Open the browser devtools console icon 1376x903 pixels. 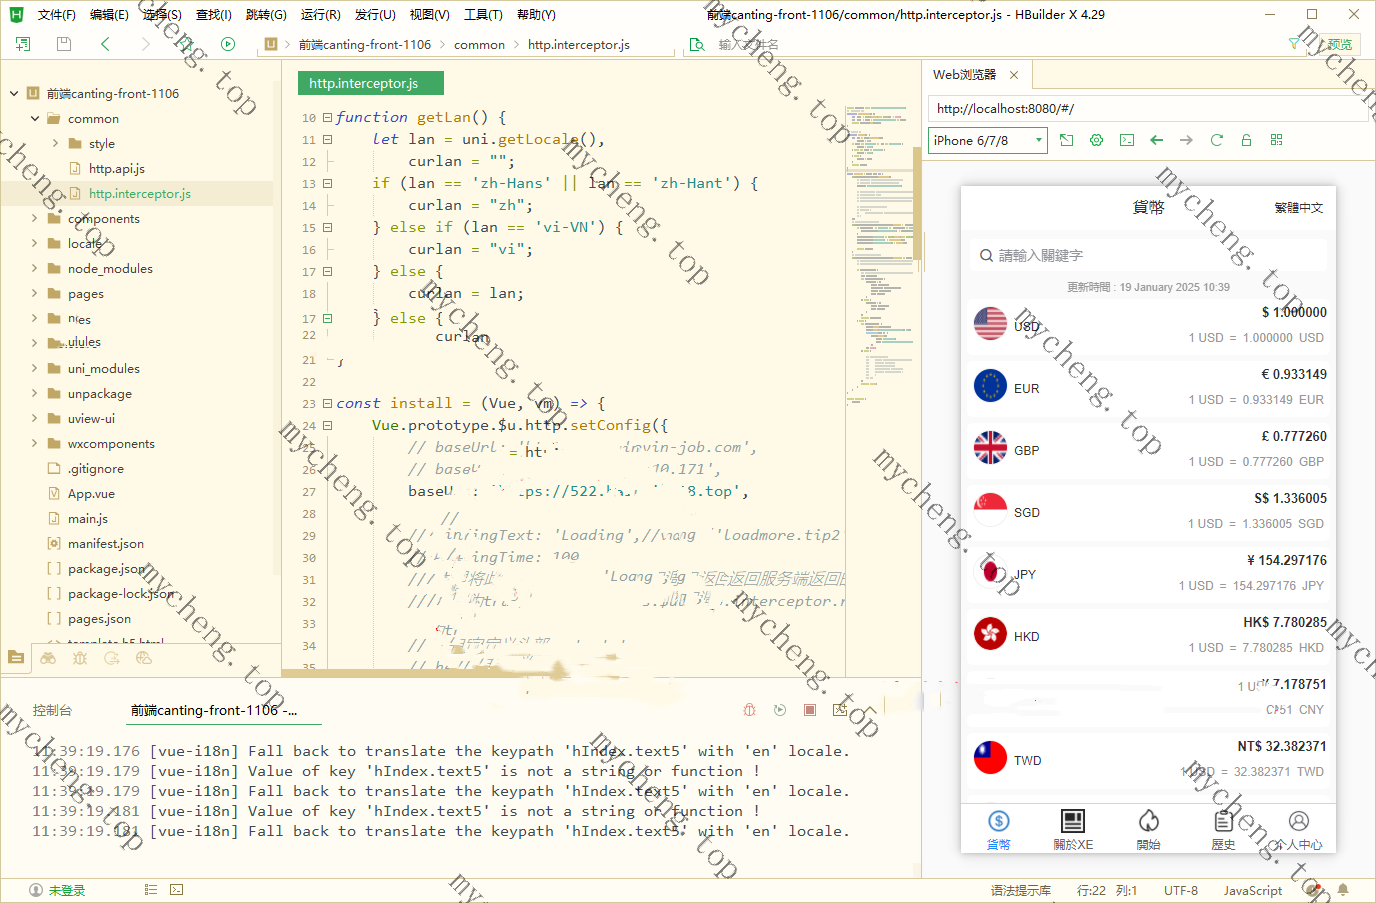[x=1127, y=140]
